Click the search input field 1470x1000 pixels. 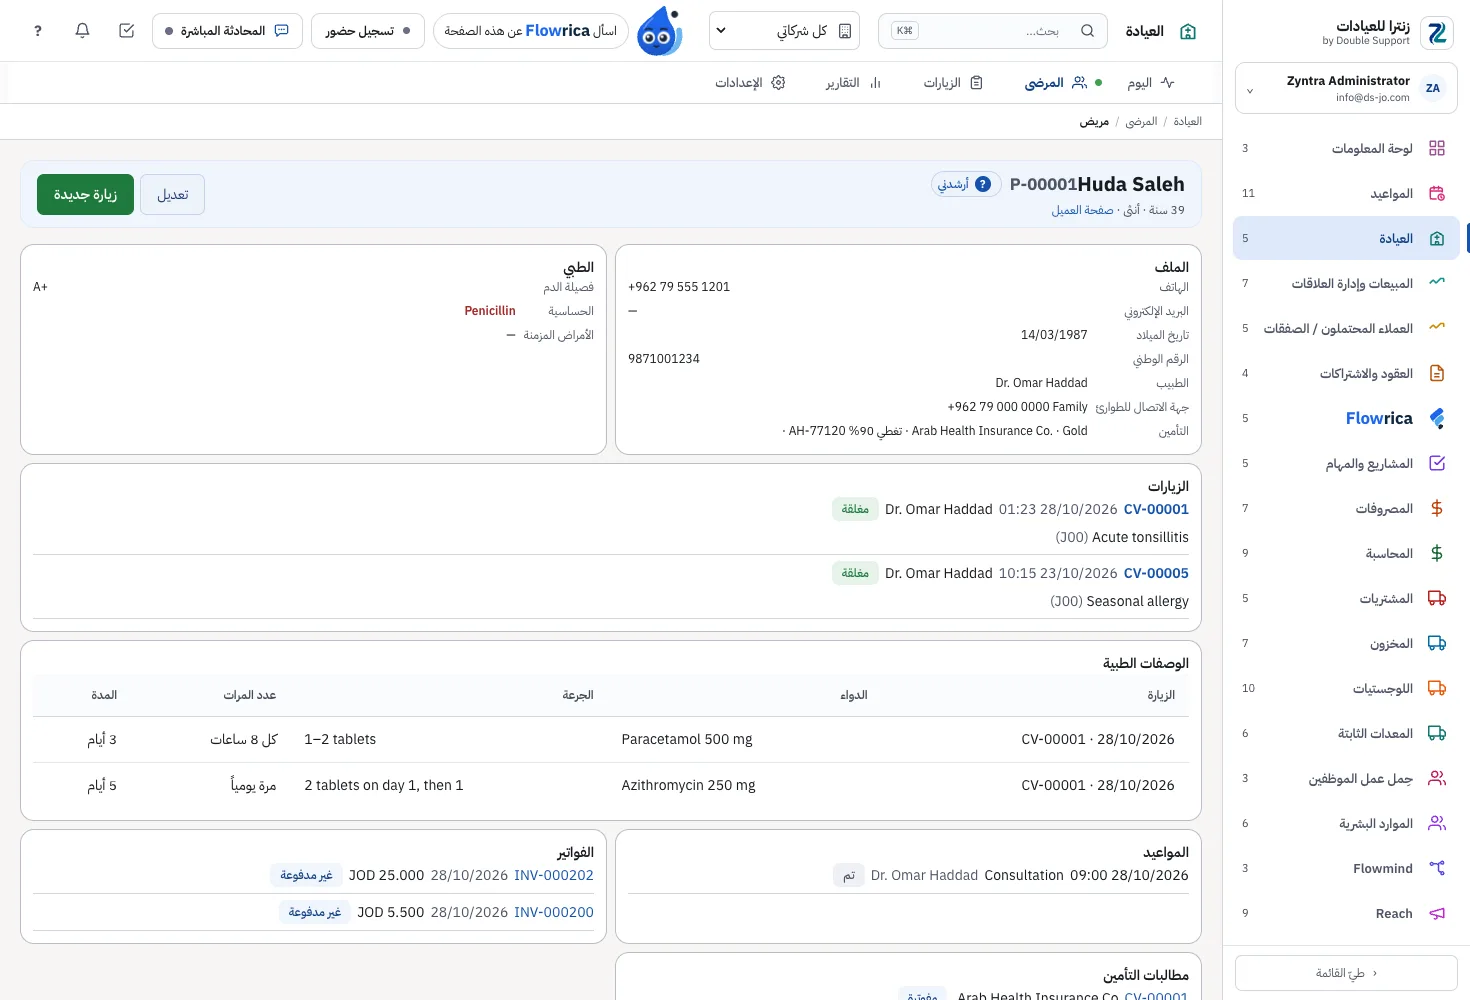(x=992, y=31)
